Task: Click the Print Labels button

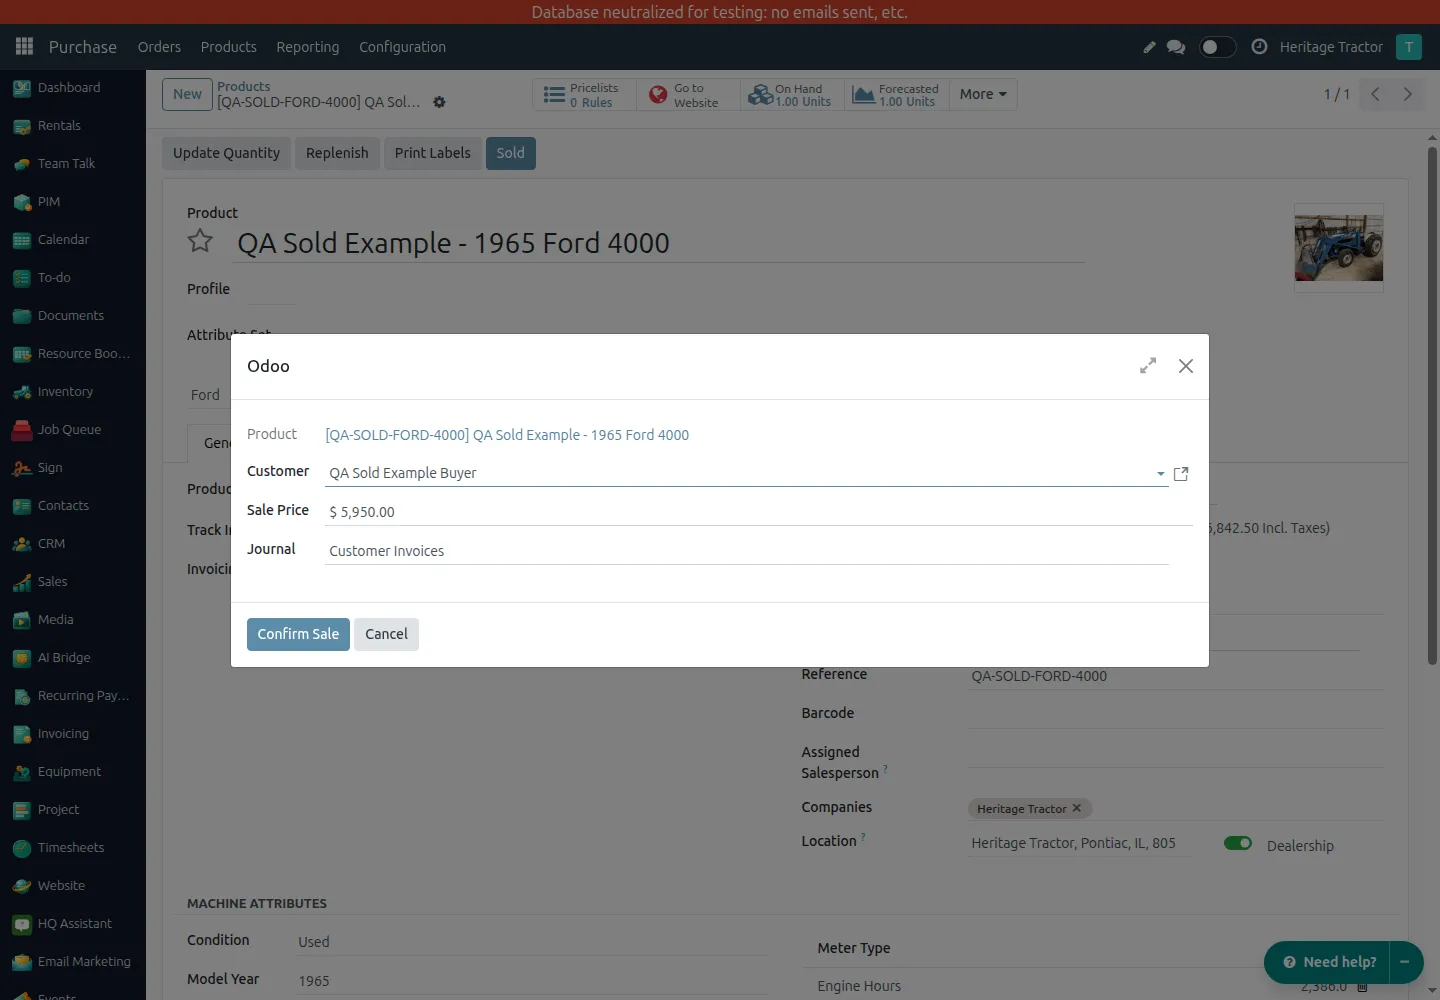Action: tap(432, 153)
